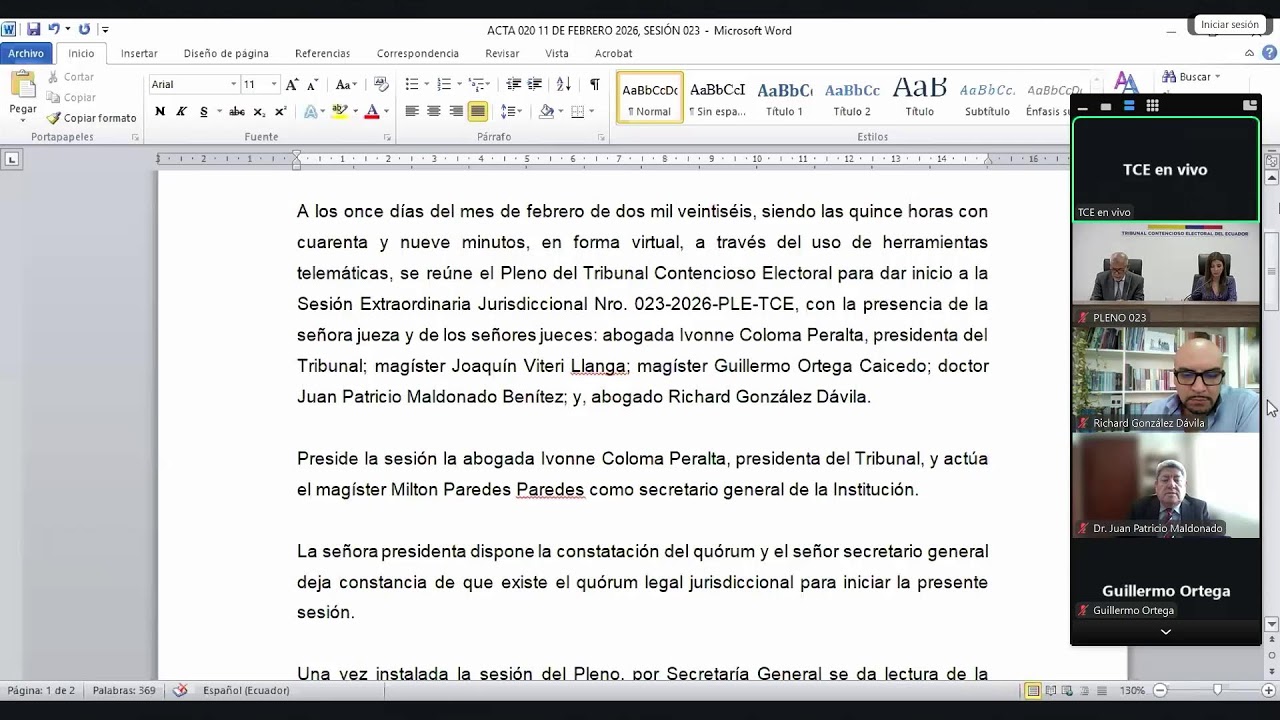
Task: Expand the Párrafo dialog launcher
Action: click(x=601, y=137)
